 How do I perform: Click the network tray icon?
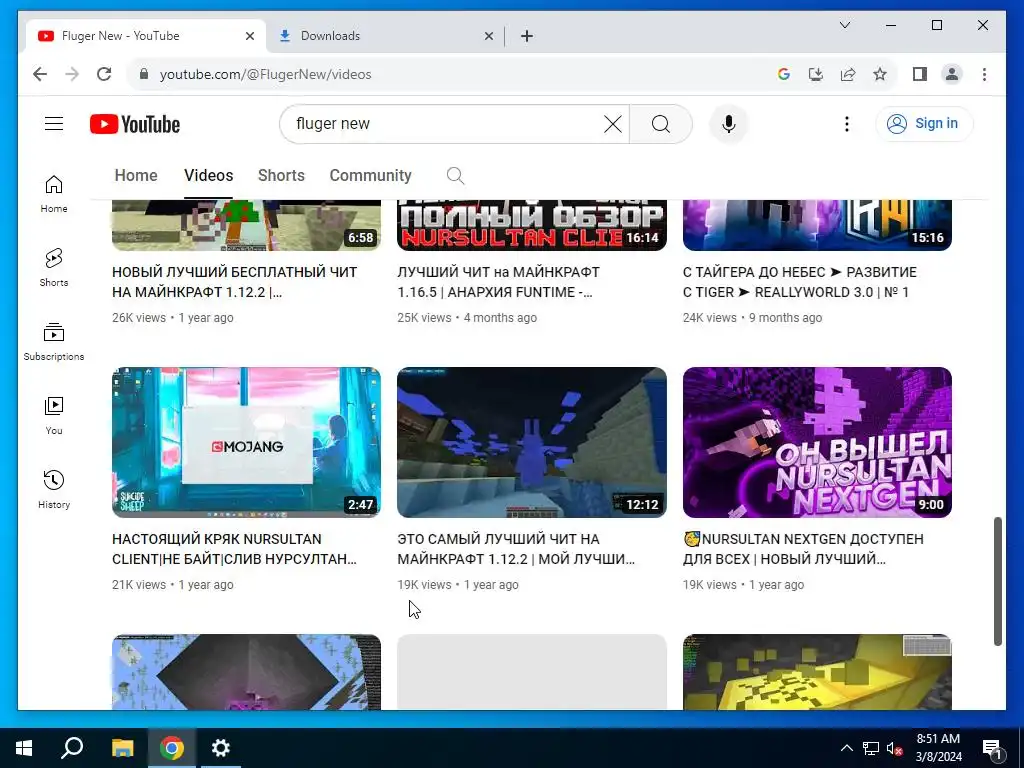(871, 748)
